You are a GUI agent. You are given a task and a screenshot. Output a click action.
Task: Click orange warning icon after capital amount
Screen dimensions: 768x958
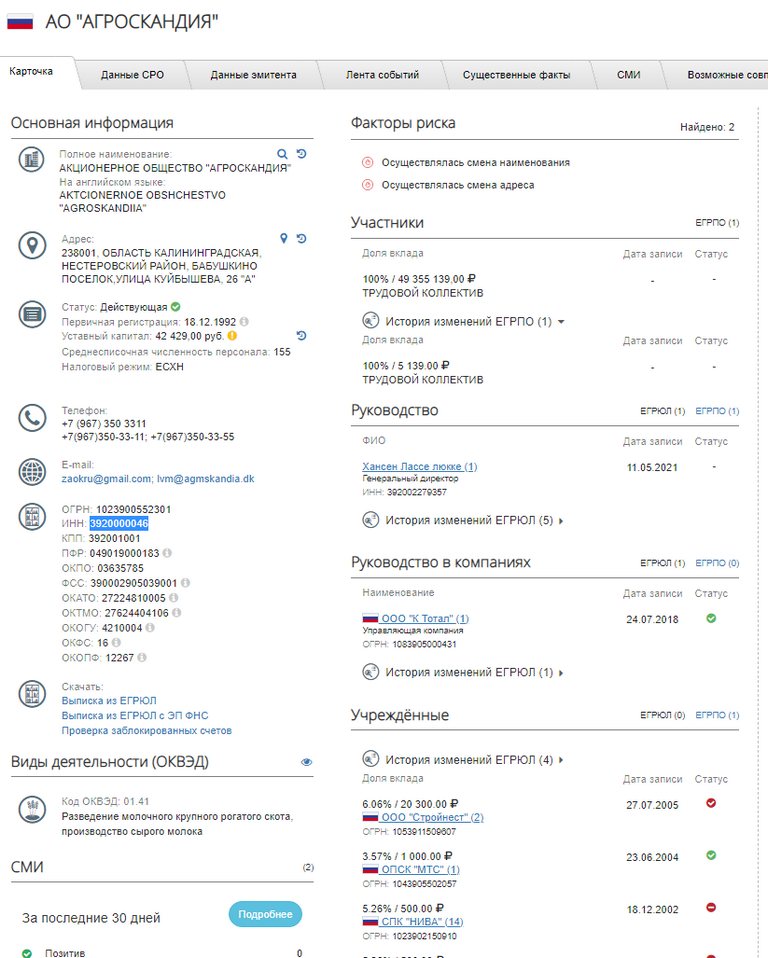(x=231, y=336)
